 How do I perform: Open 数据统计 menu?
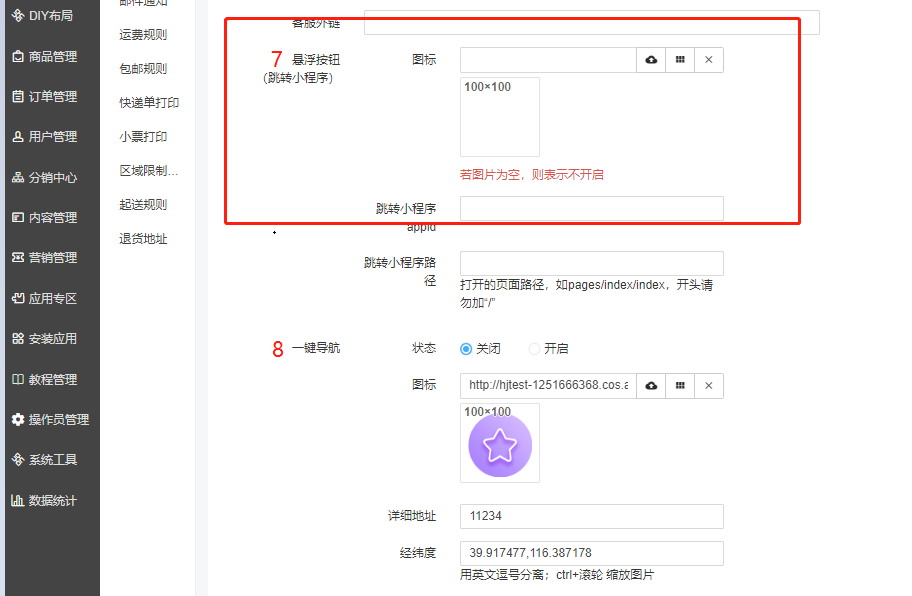[52, 500]
